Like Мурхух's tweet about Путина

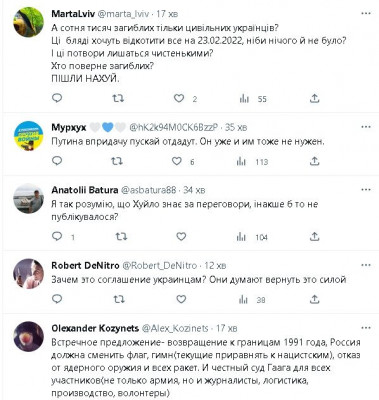point(176,161)
